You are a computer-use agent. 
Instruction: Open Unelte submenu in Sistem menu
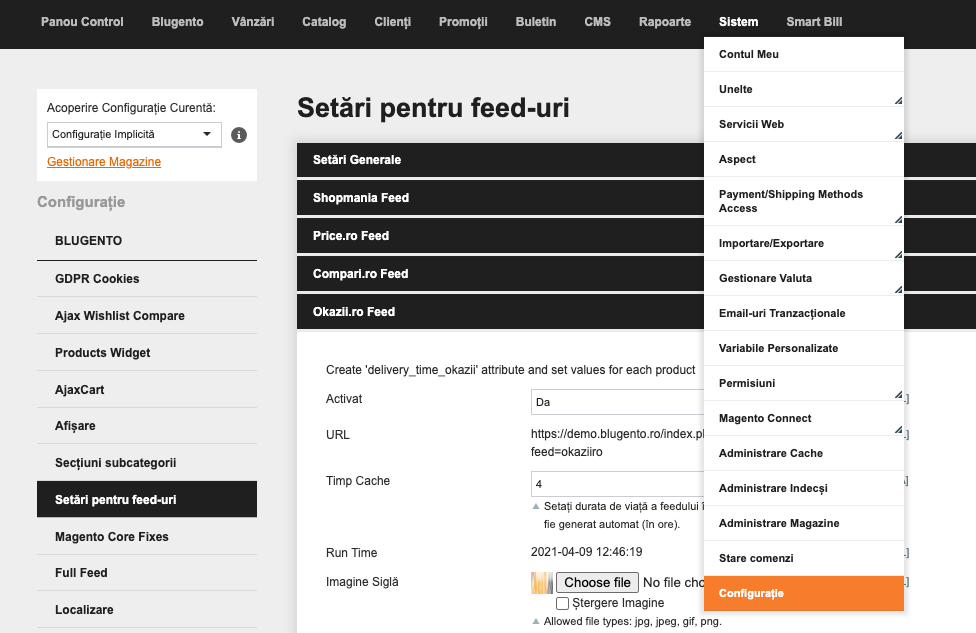[x=804, y=89]
